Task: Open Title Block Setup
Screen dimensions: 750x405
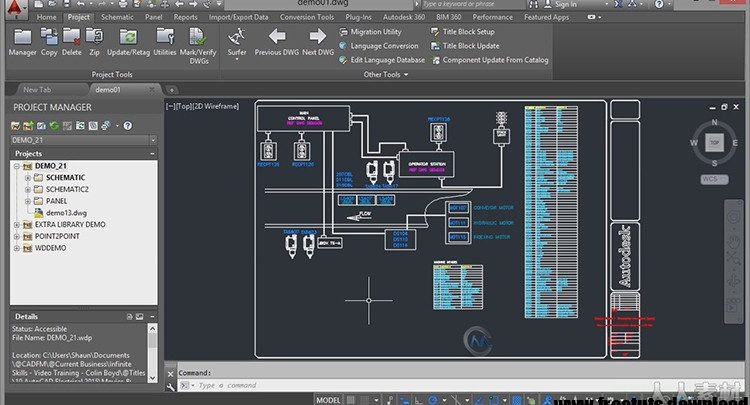Action: (463, 32)
